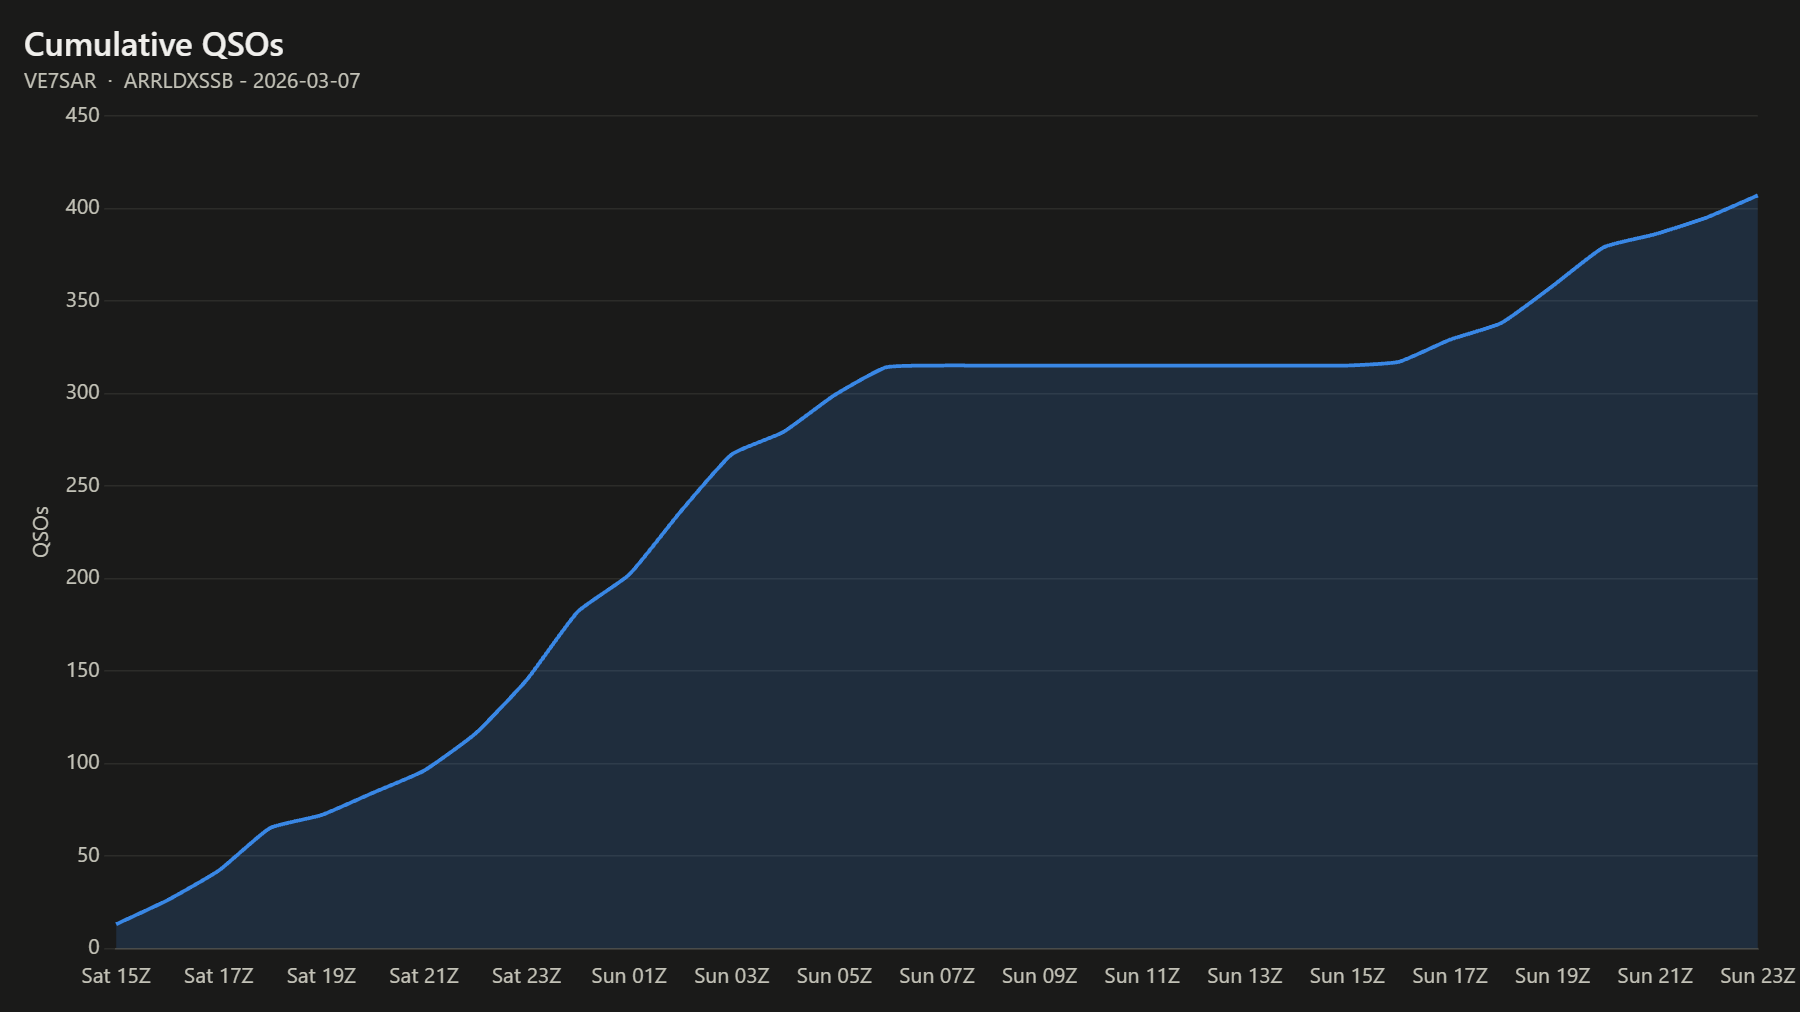
Task: Click the 50 y-axis label
Action: click(89, 855)
